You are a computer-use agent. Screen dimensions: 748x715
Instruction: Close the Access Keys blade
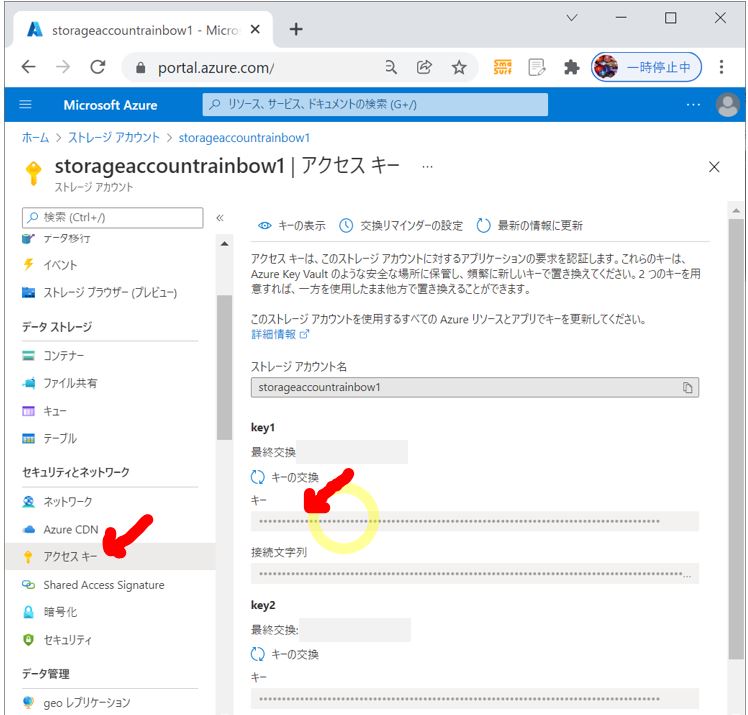(714, 167)
